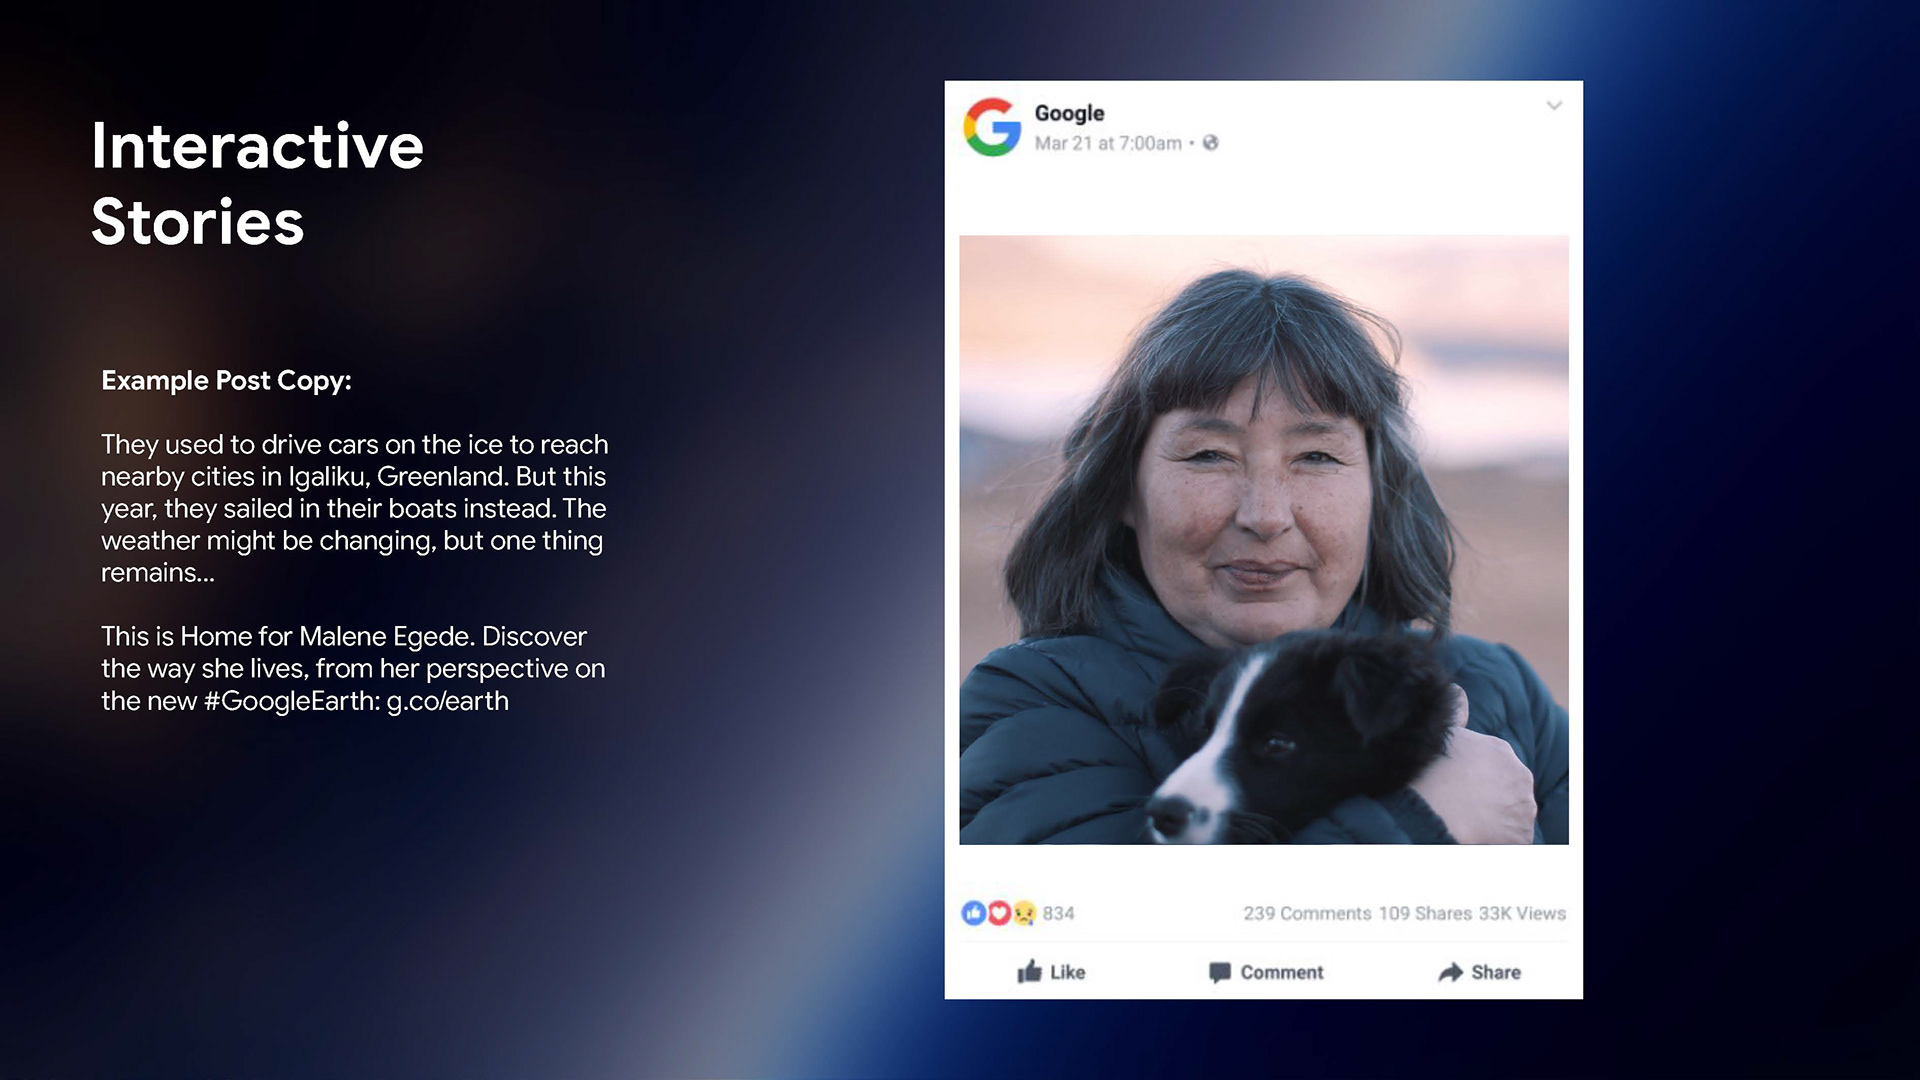
Task: Click the red heart Love reaction
Action: coord(998,913)
